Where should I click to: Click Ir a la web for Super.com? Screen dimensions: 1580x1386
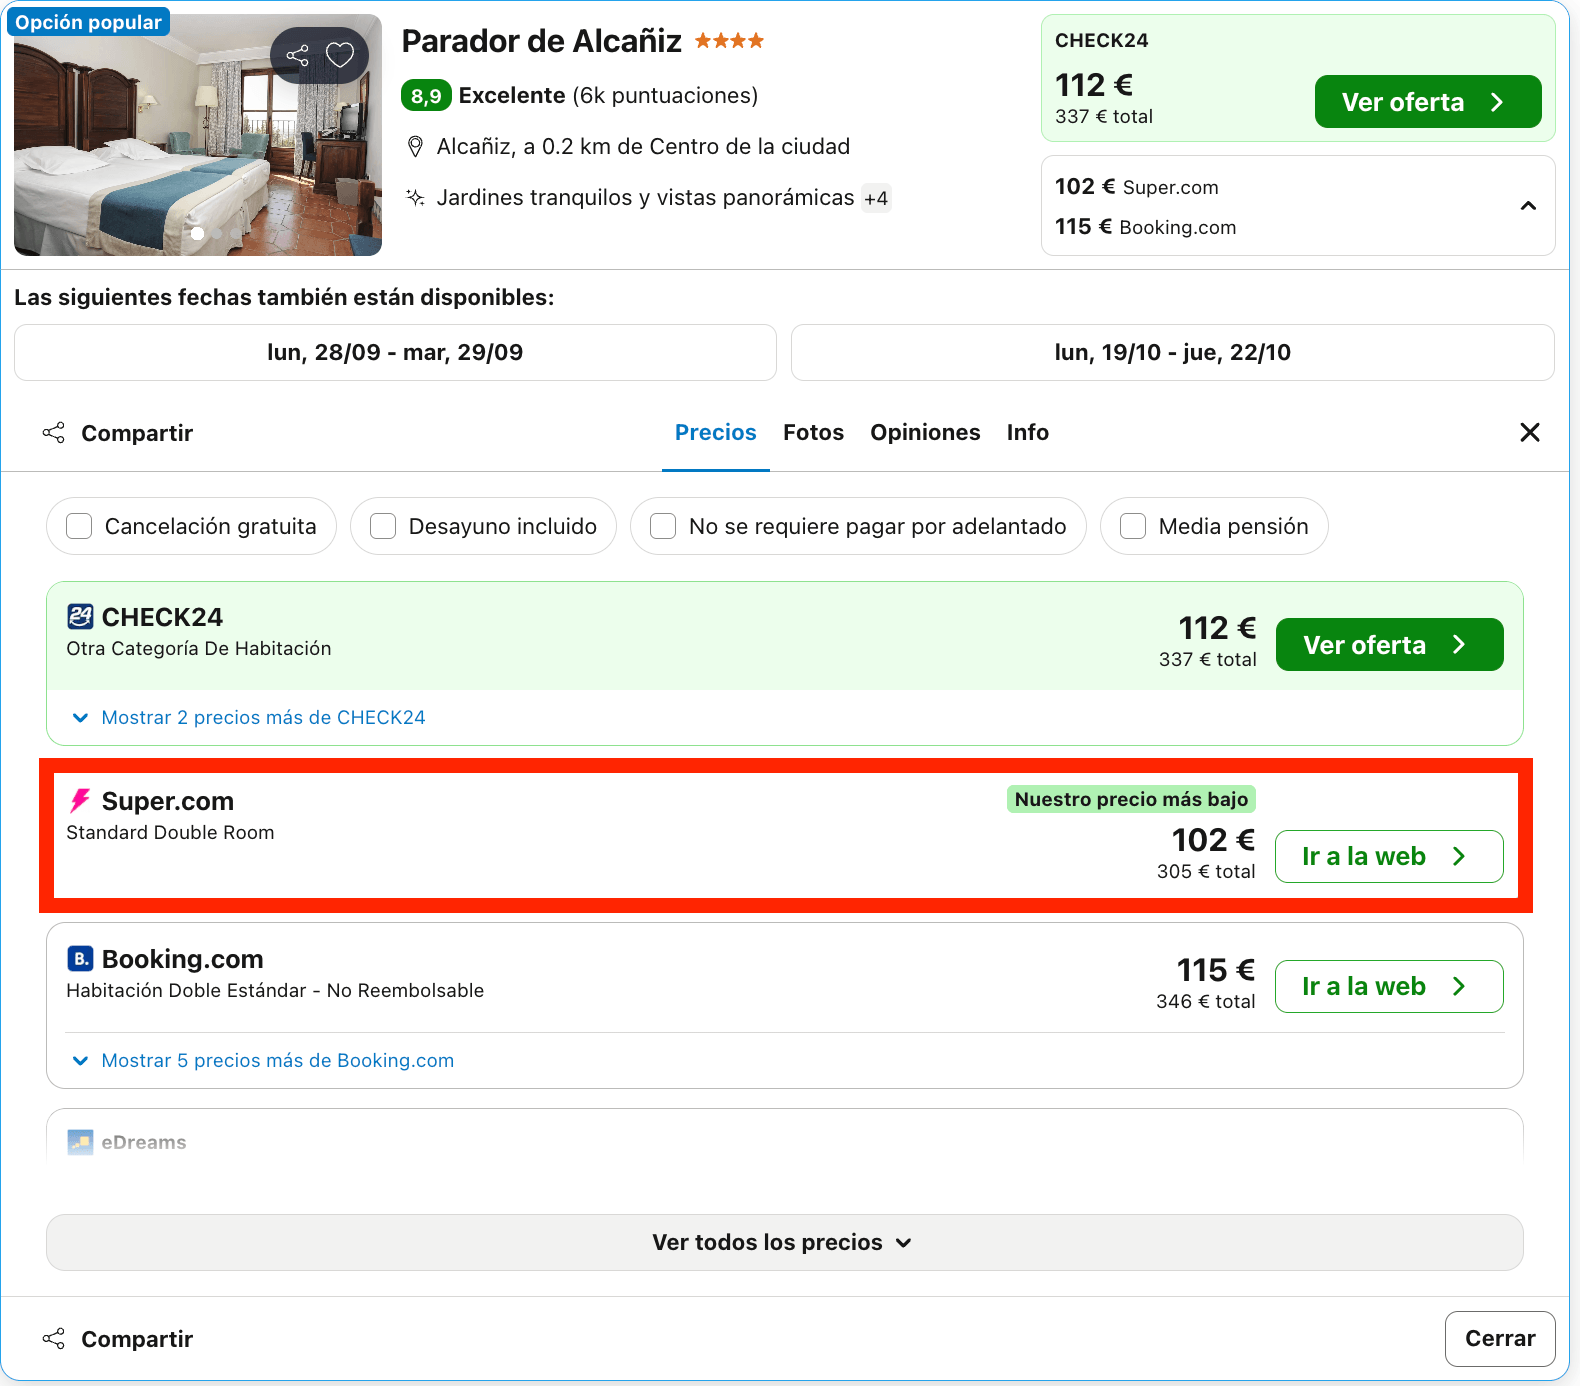click(x=1389, y=856)
